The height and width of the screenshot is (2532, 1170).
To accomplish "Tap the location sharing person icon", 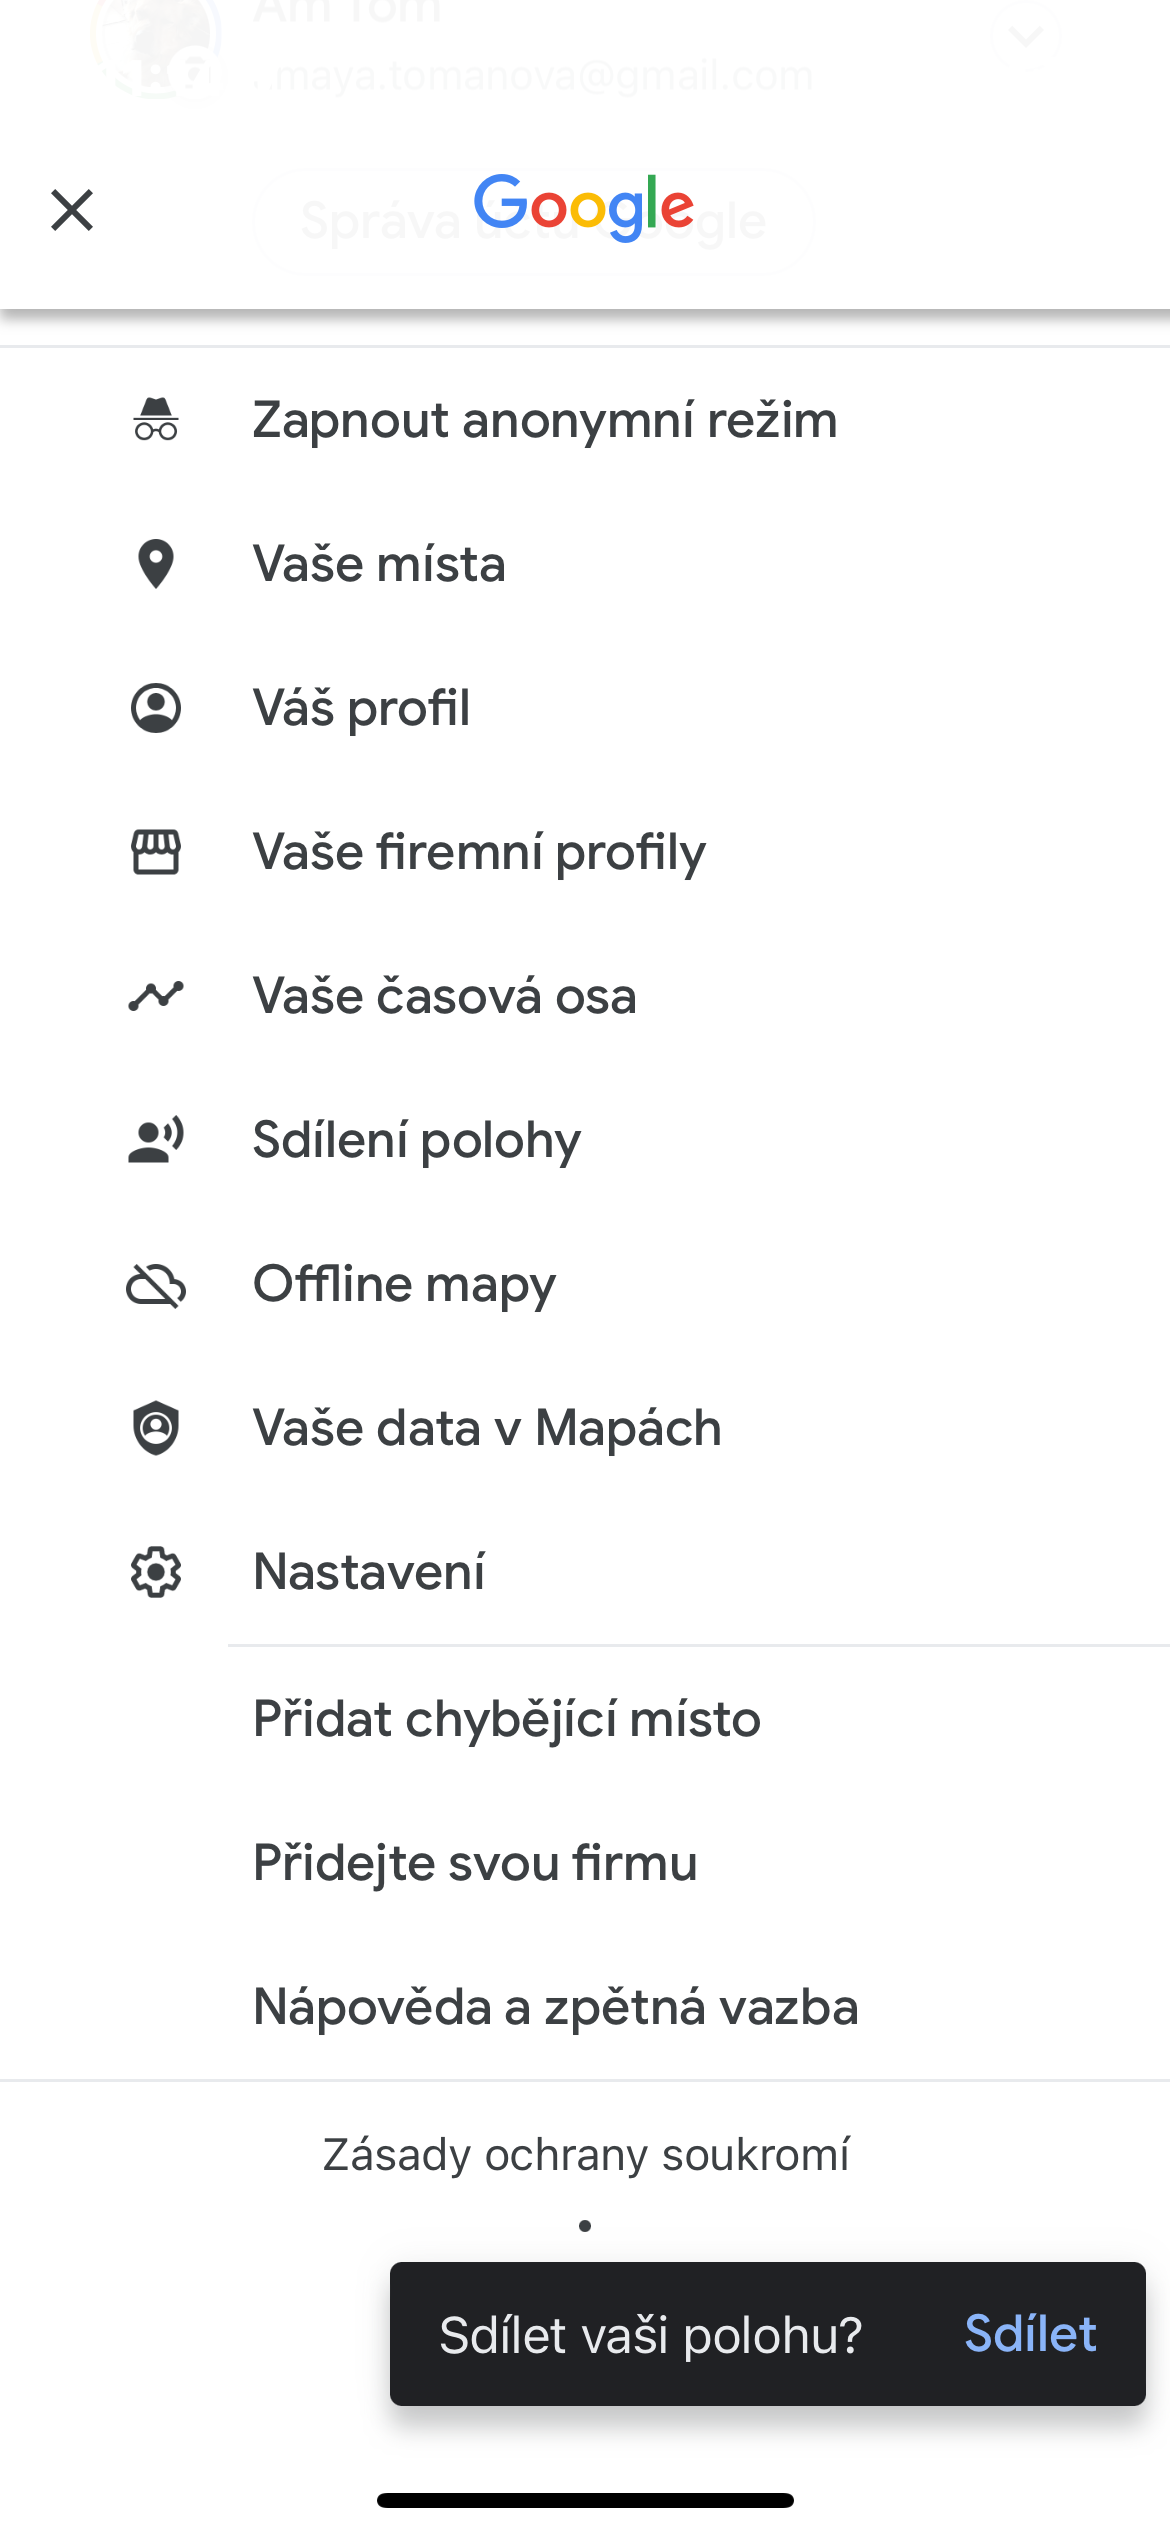I will tap(156, 1140).
